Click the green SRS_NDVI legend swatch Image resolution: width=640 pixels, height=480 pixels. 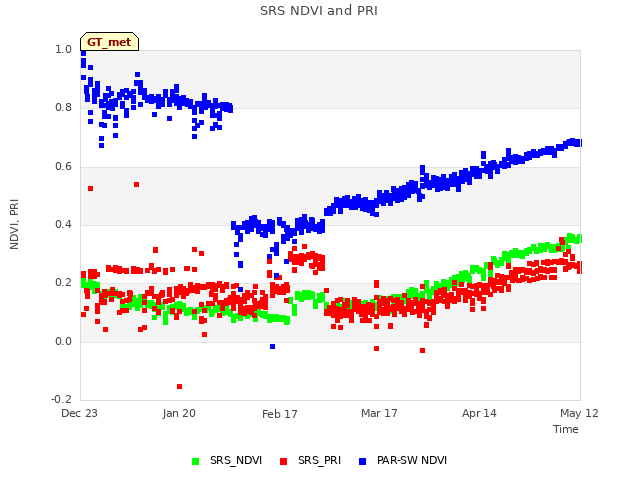(196, 461)
